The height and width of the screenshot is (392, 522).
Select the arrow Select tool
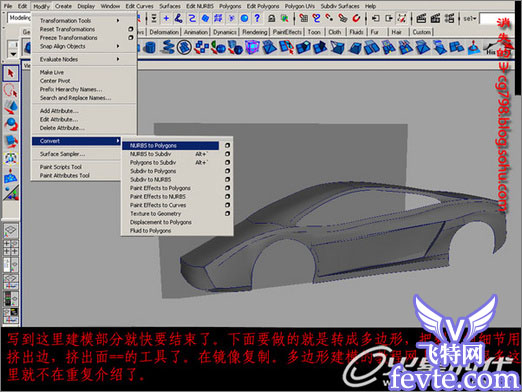tap(11, 73)
